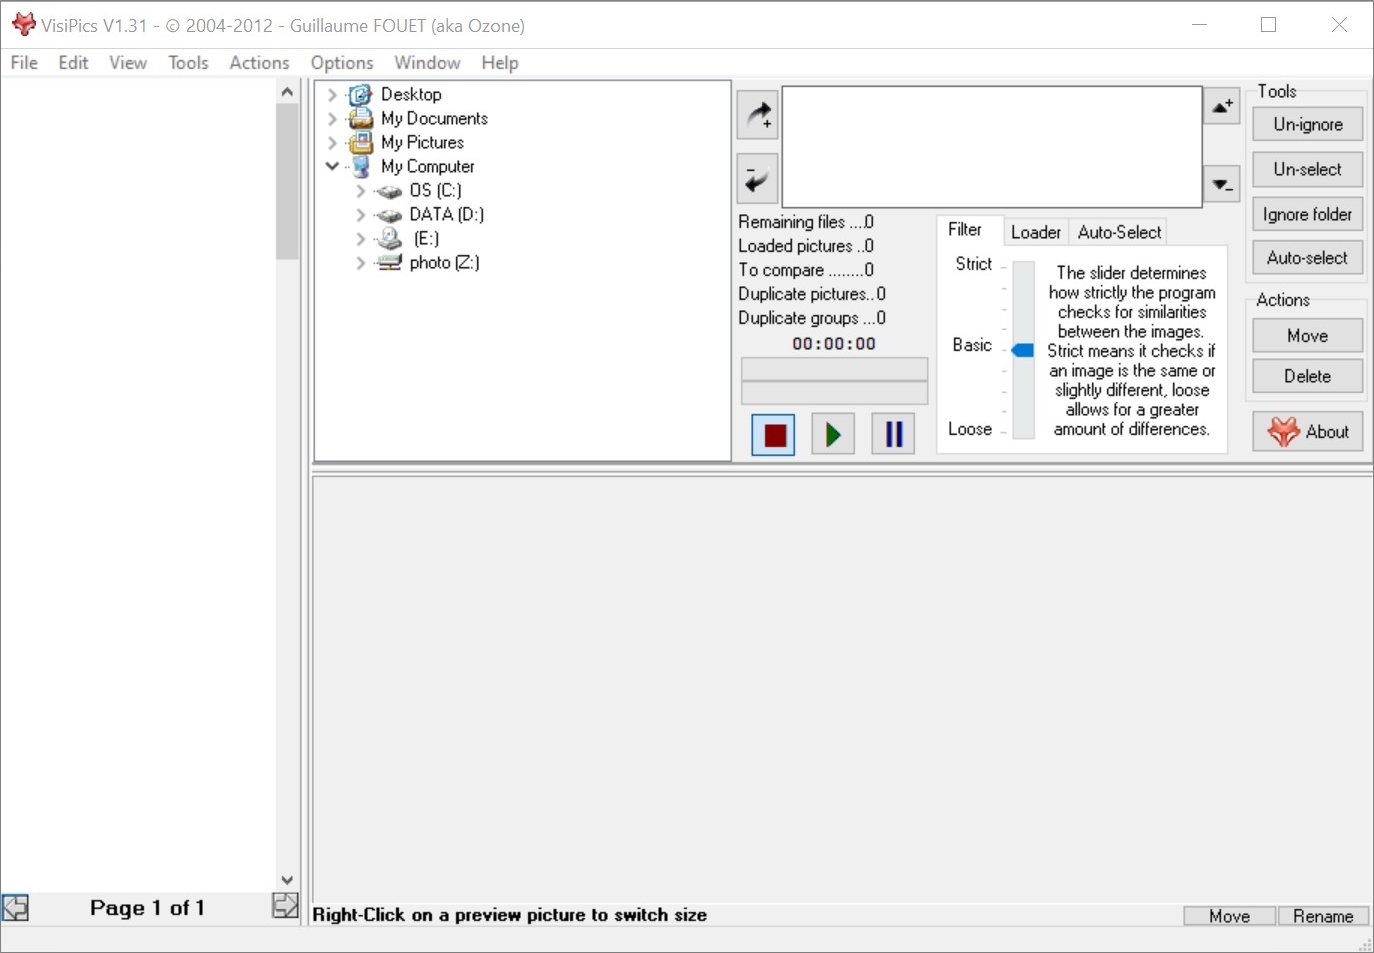Click the add folder arrow icon
Screen dimensions: 1374x953
[758, 114]
